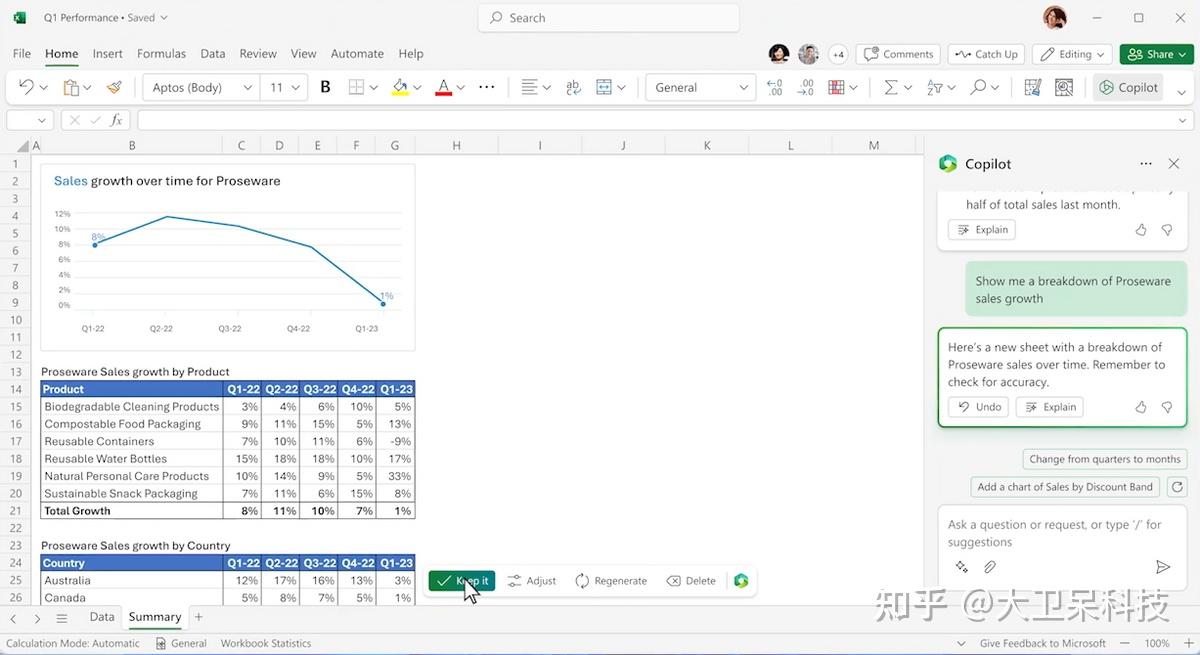The width and height of the screenshot is (1200, 655).
Task: Click the Catch Up button
Action: (986, 54)
